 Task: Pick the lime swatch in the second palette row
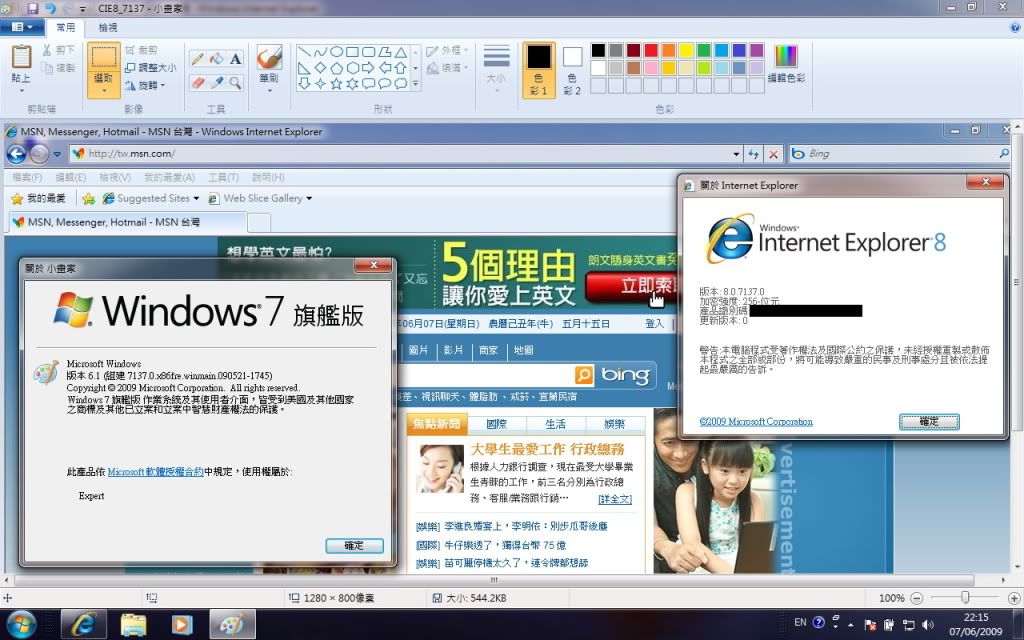[x=703, y=67]
